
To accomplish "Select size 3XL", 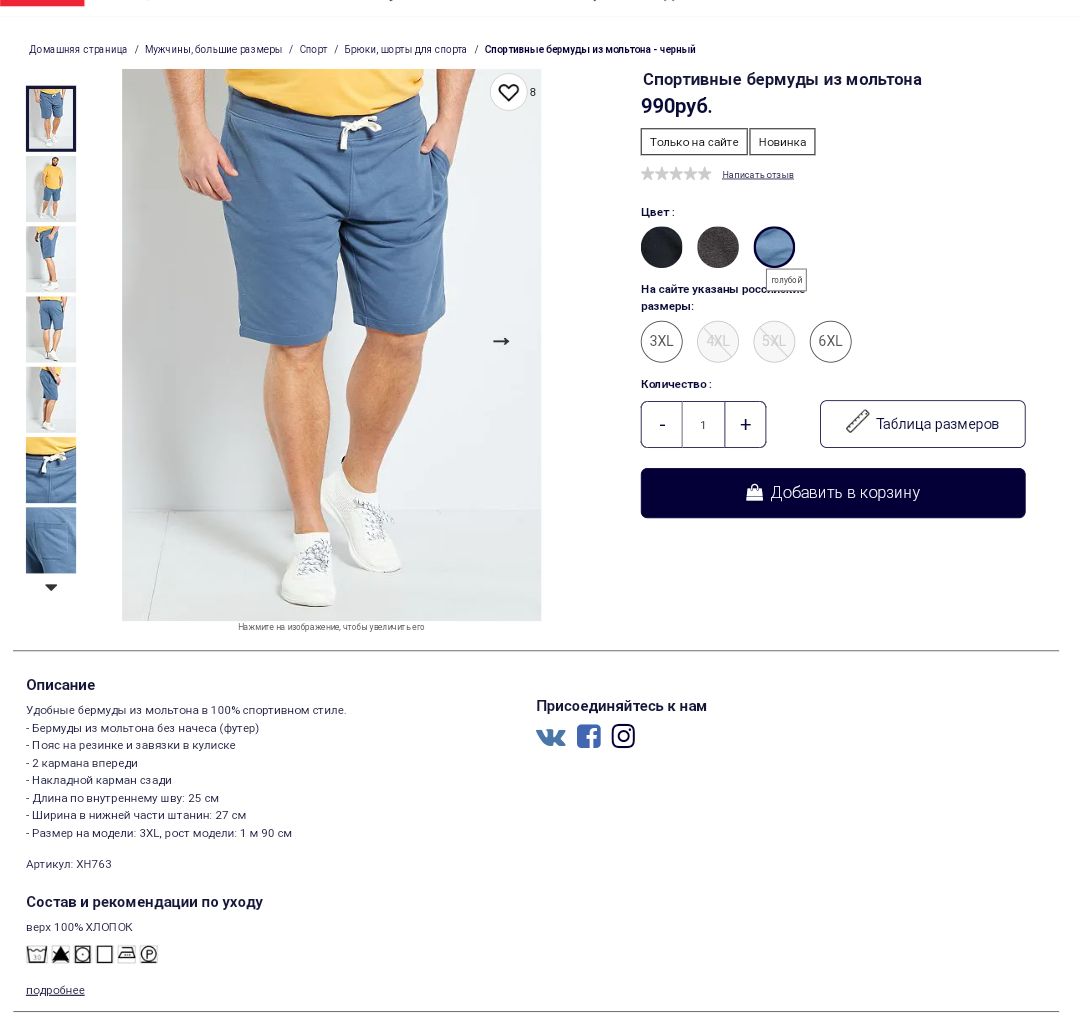I will coord(661,342).
